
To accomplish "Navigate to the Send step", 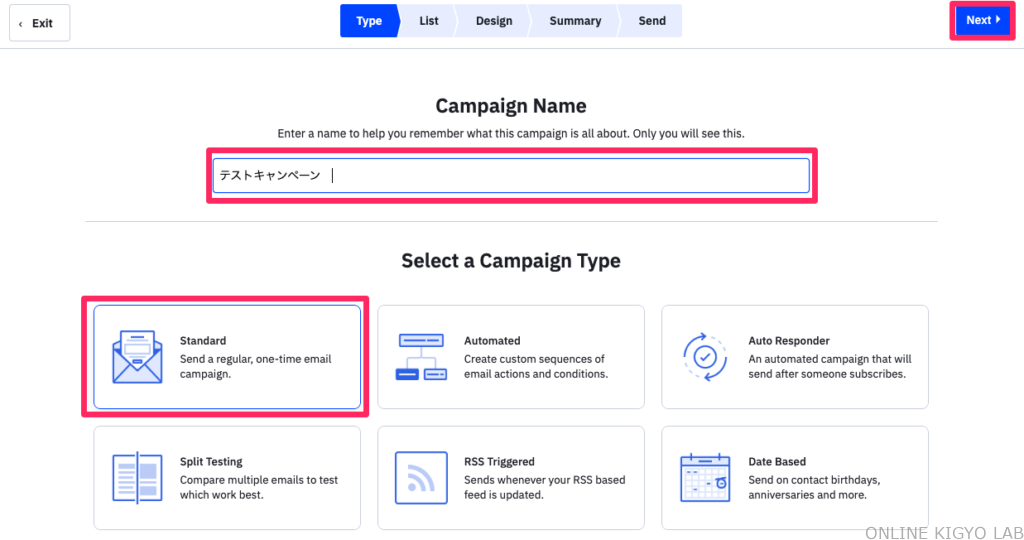I will click(651, 21).
